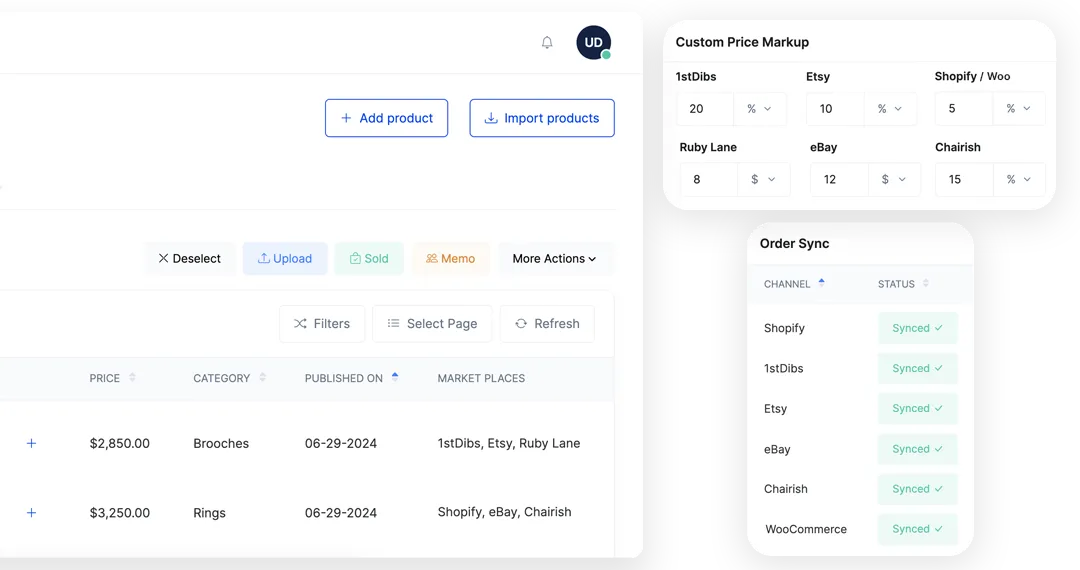Open the Etsy markup unit dropdown

(890, 109)
